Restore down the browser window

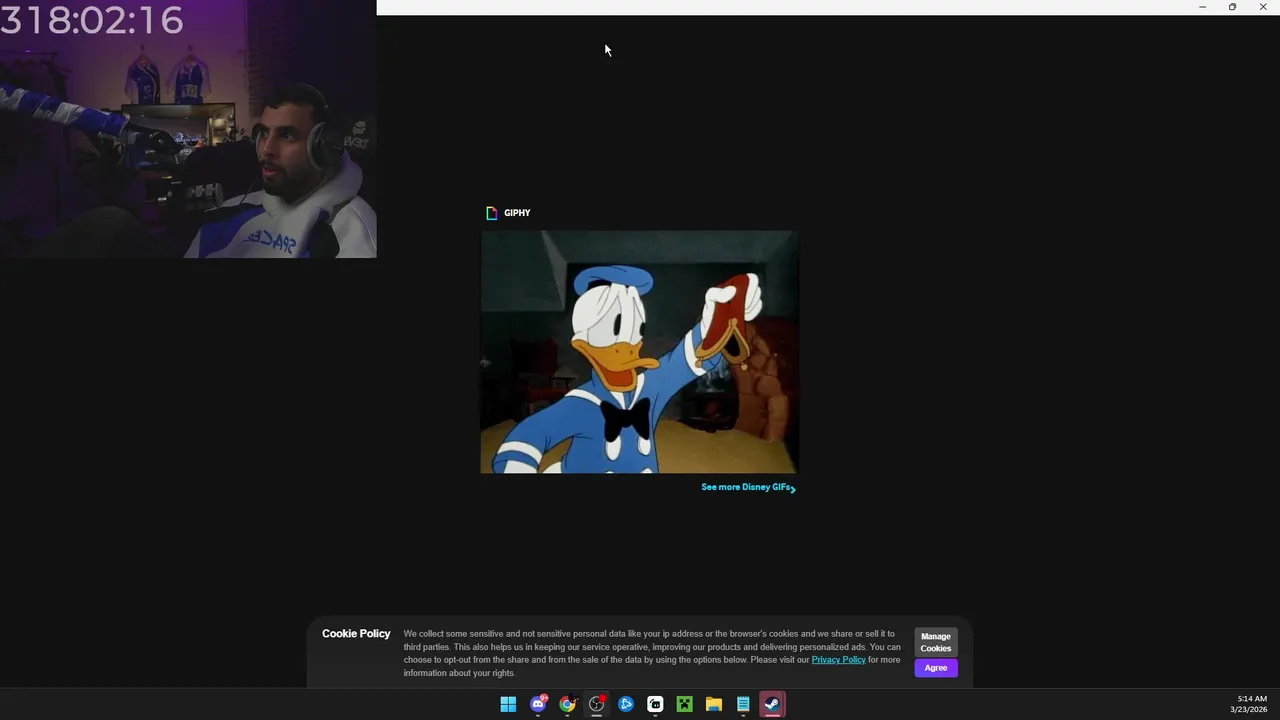click(1232, 7)
